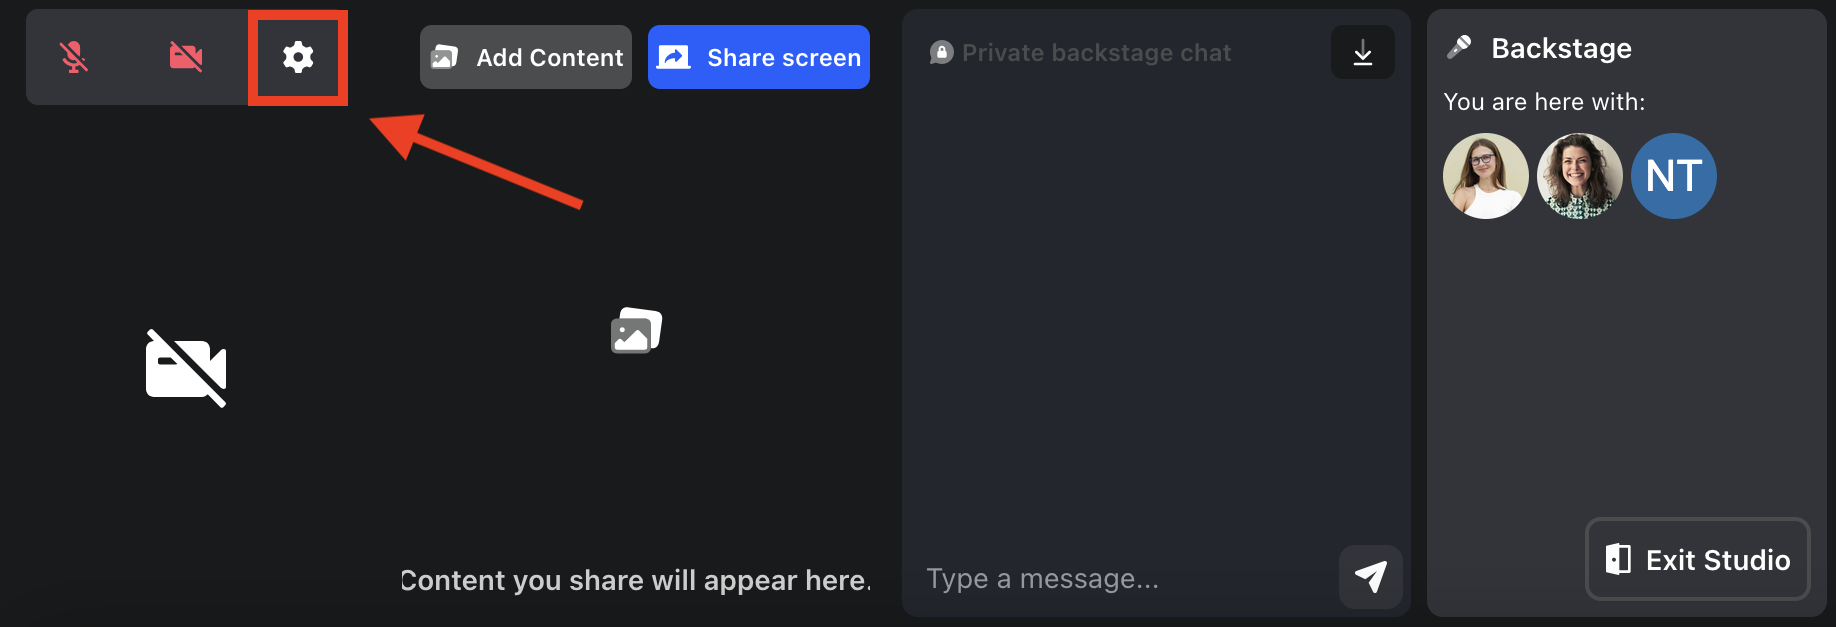The width and height of the screenshot is (1836, 627).
Task: Send the message using the paper plane icon
Action: point(1371,577)
